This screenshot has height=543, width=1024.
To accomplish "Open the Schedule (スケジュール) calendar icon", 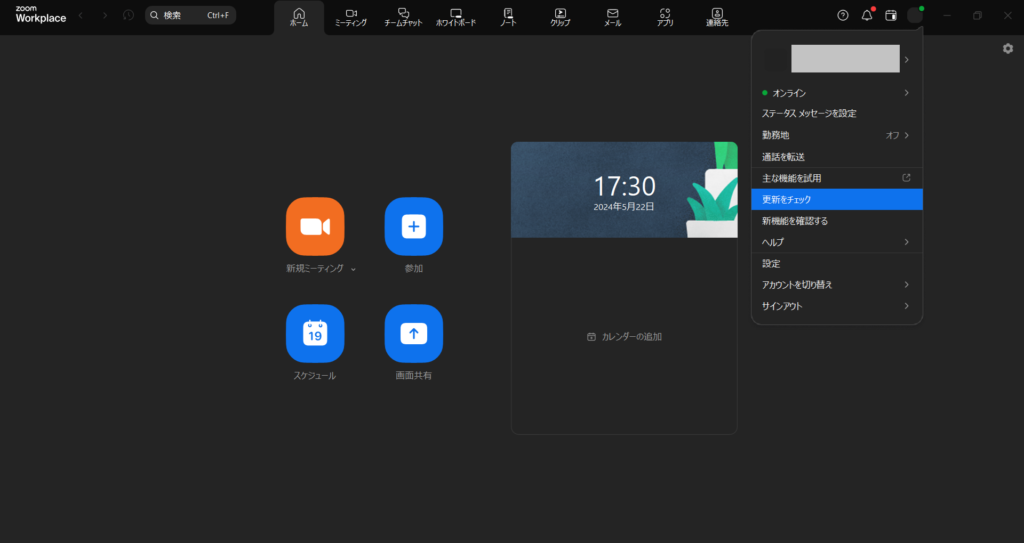I will (x=315, y=333).
